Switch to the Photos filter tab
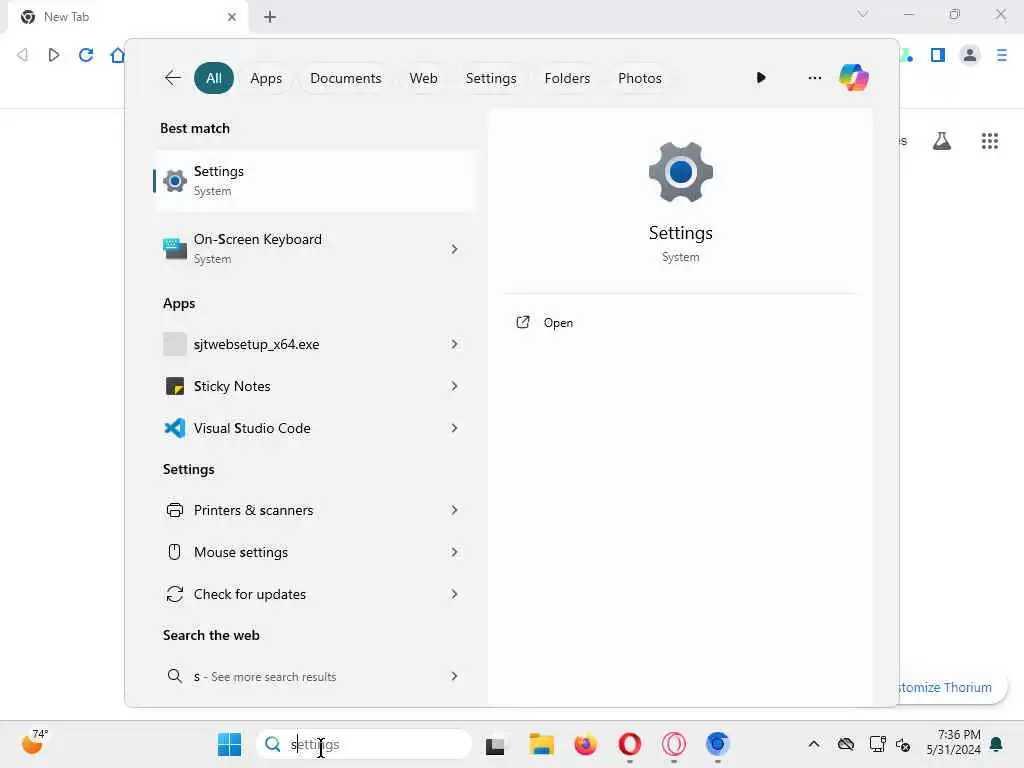 [639, 78]
